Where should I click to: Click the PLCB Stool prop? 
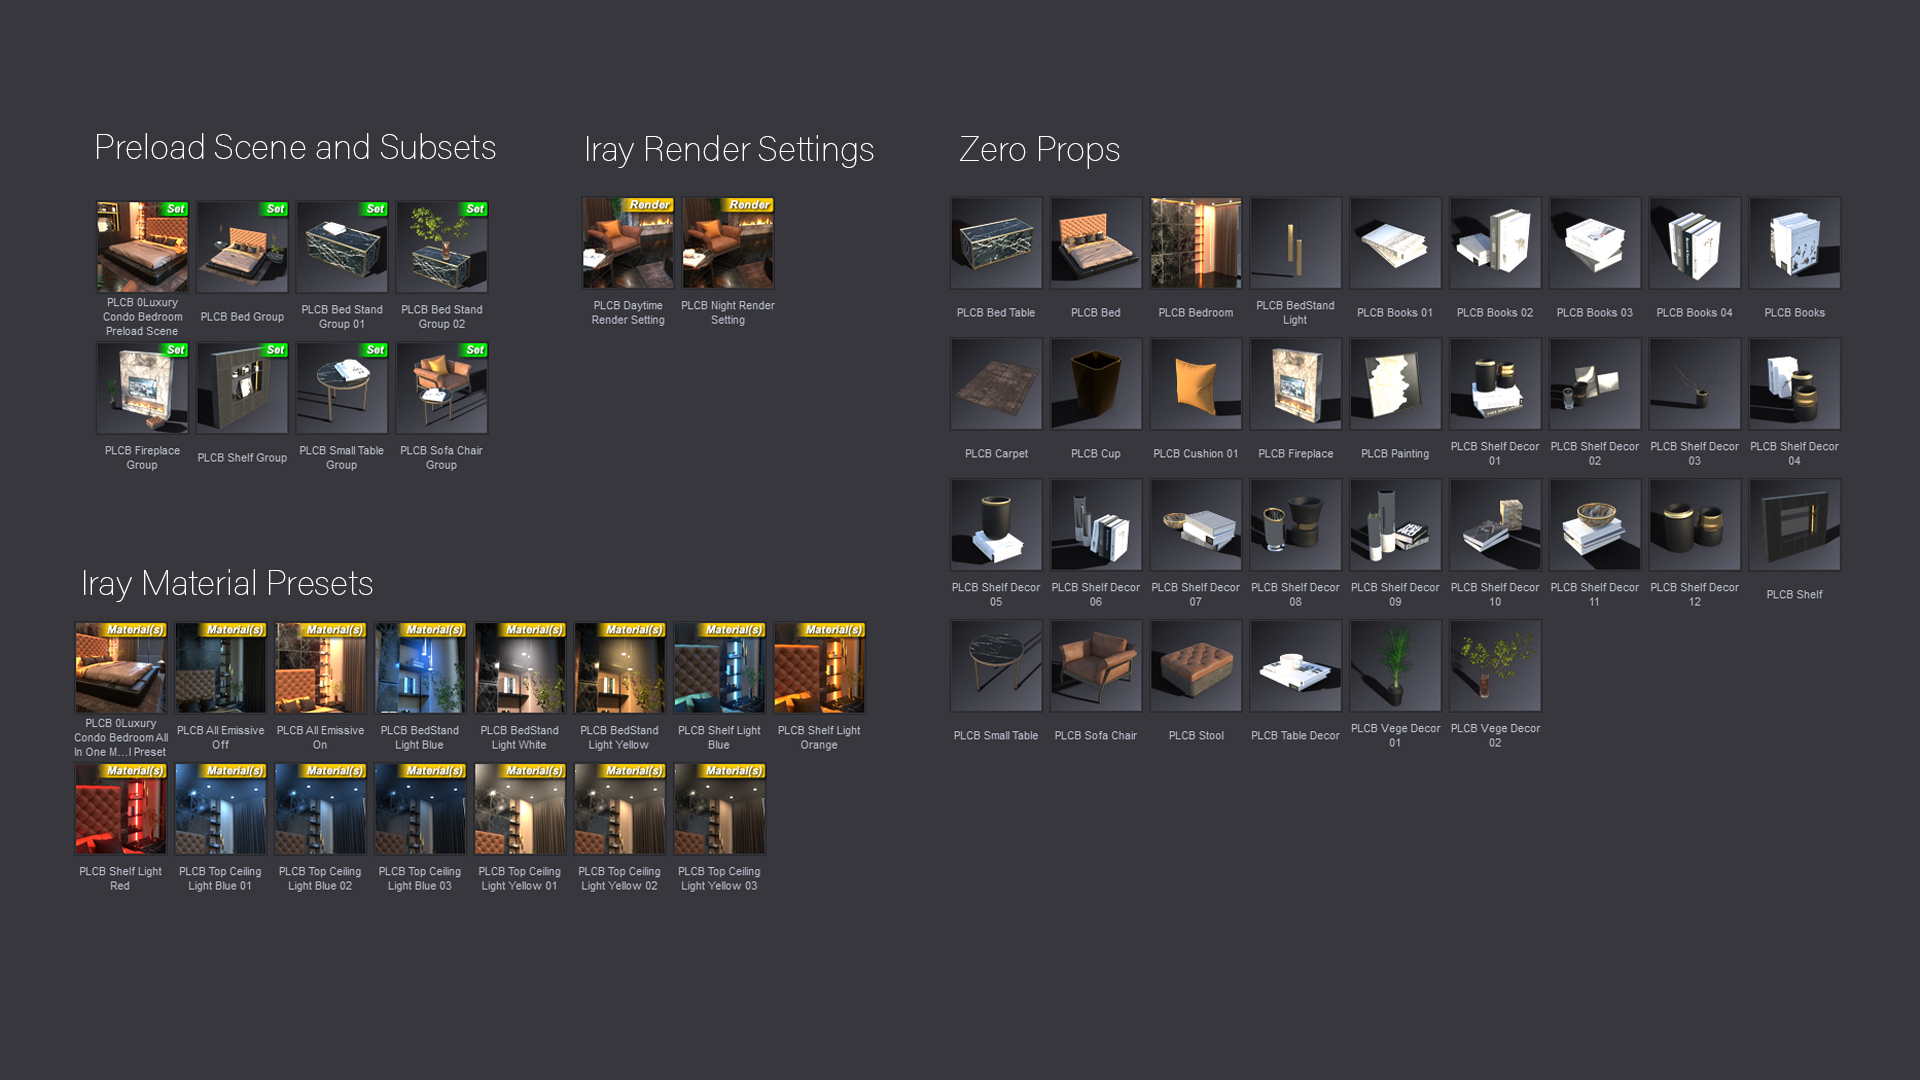1196,666
